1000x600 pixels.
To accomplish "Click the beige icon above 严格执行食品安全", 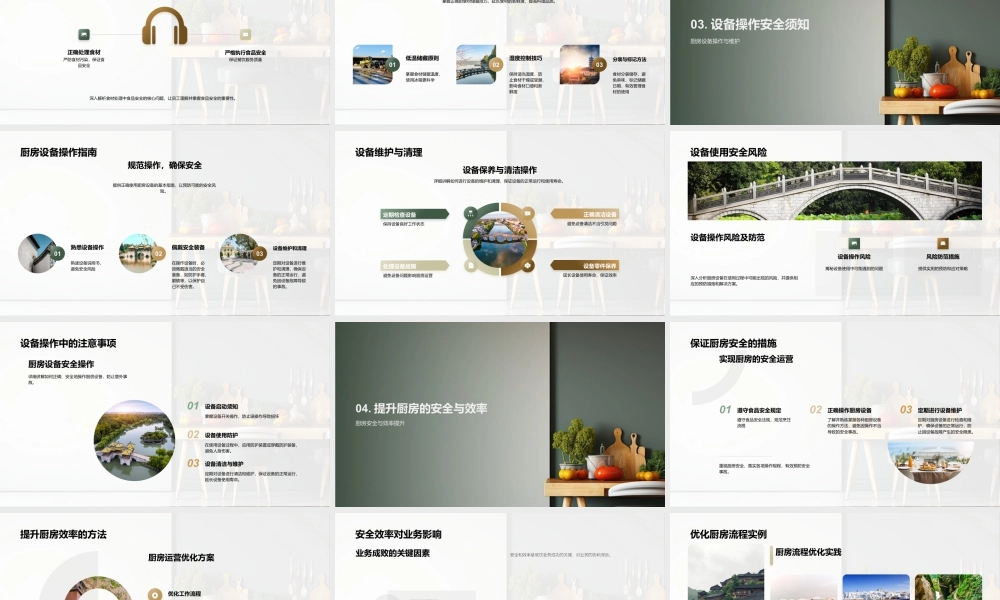I will (x=246, y=34).
